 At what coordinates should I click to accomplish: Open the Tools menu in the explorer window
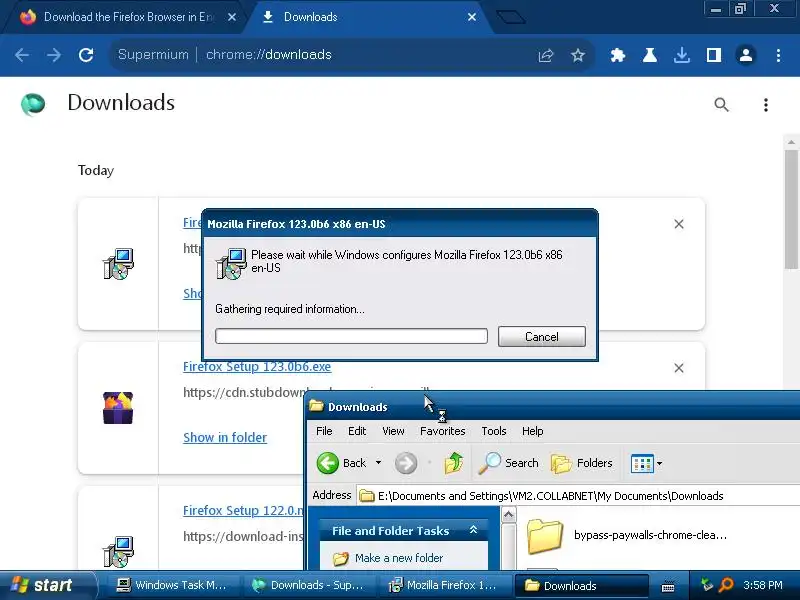(x=493, y=431)
